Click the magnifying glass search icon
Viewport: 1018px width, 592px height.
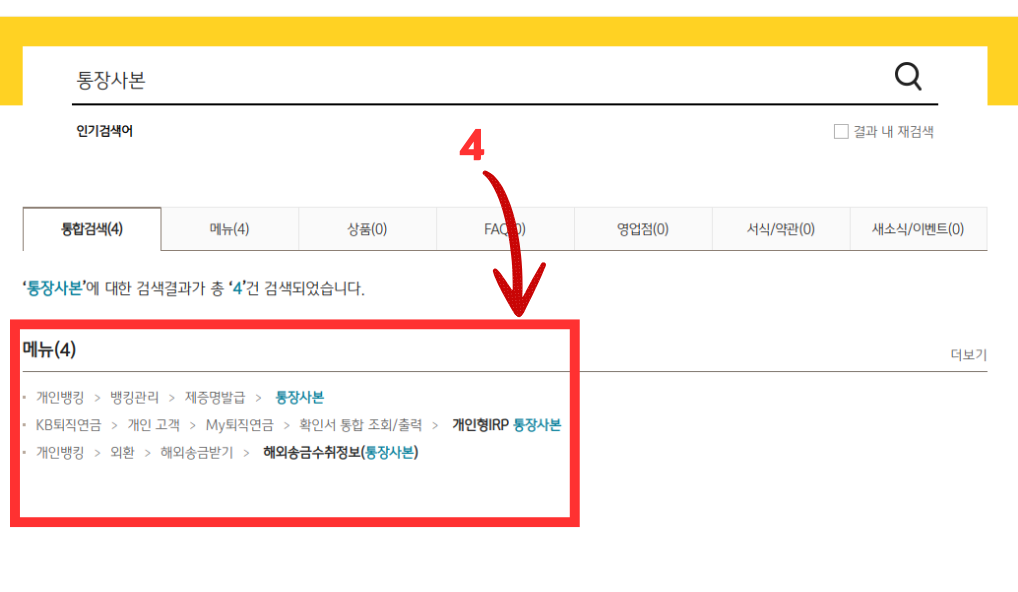907,76
